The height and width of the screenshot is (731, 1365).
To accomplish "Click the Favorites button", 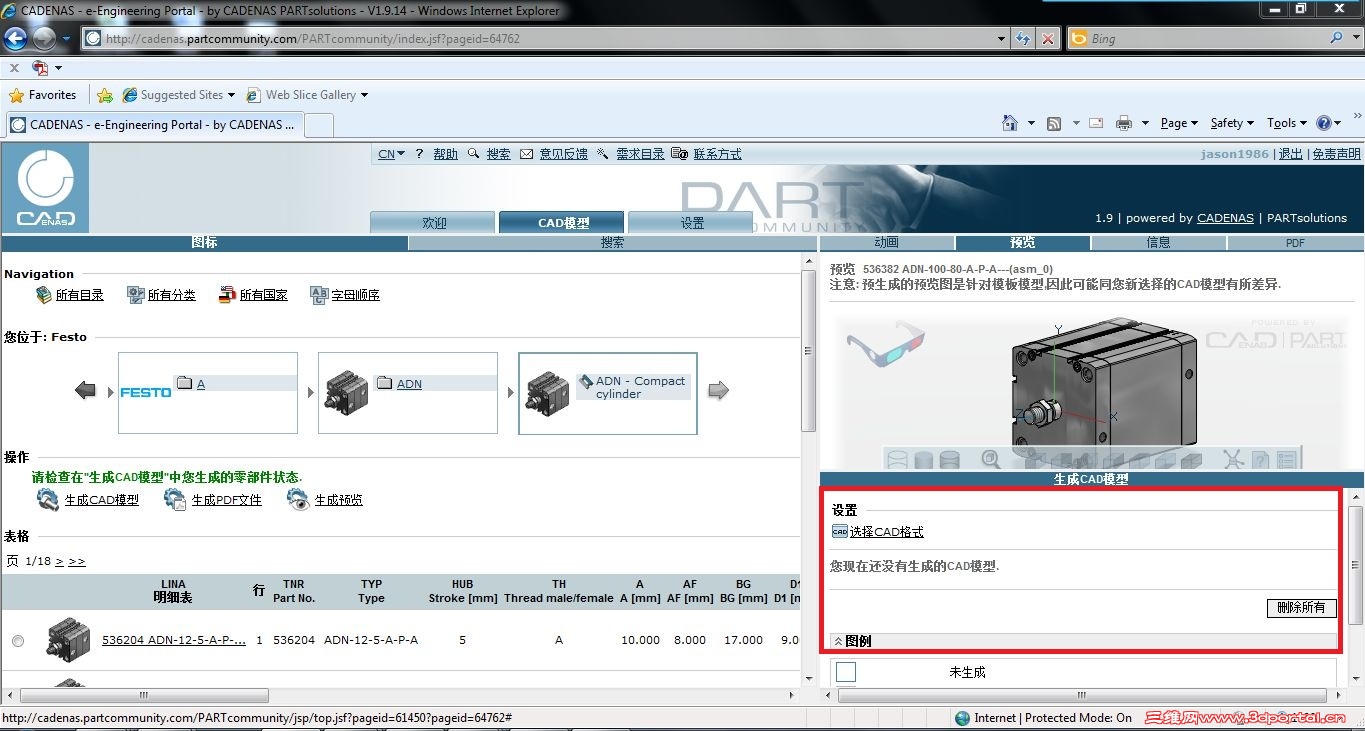I will click(x=42, y=95).
